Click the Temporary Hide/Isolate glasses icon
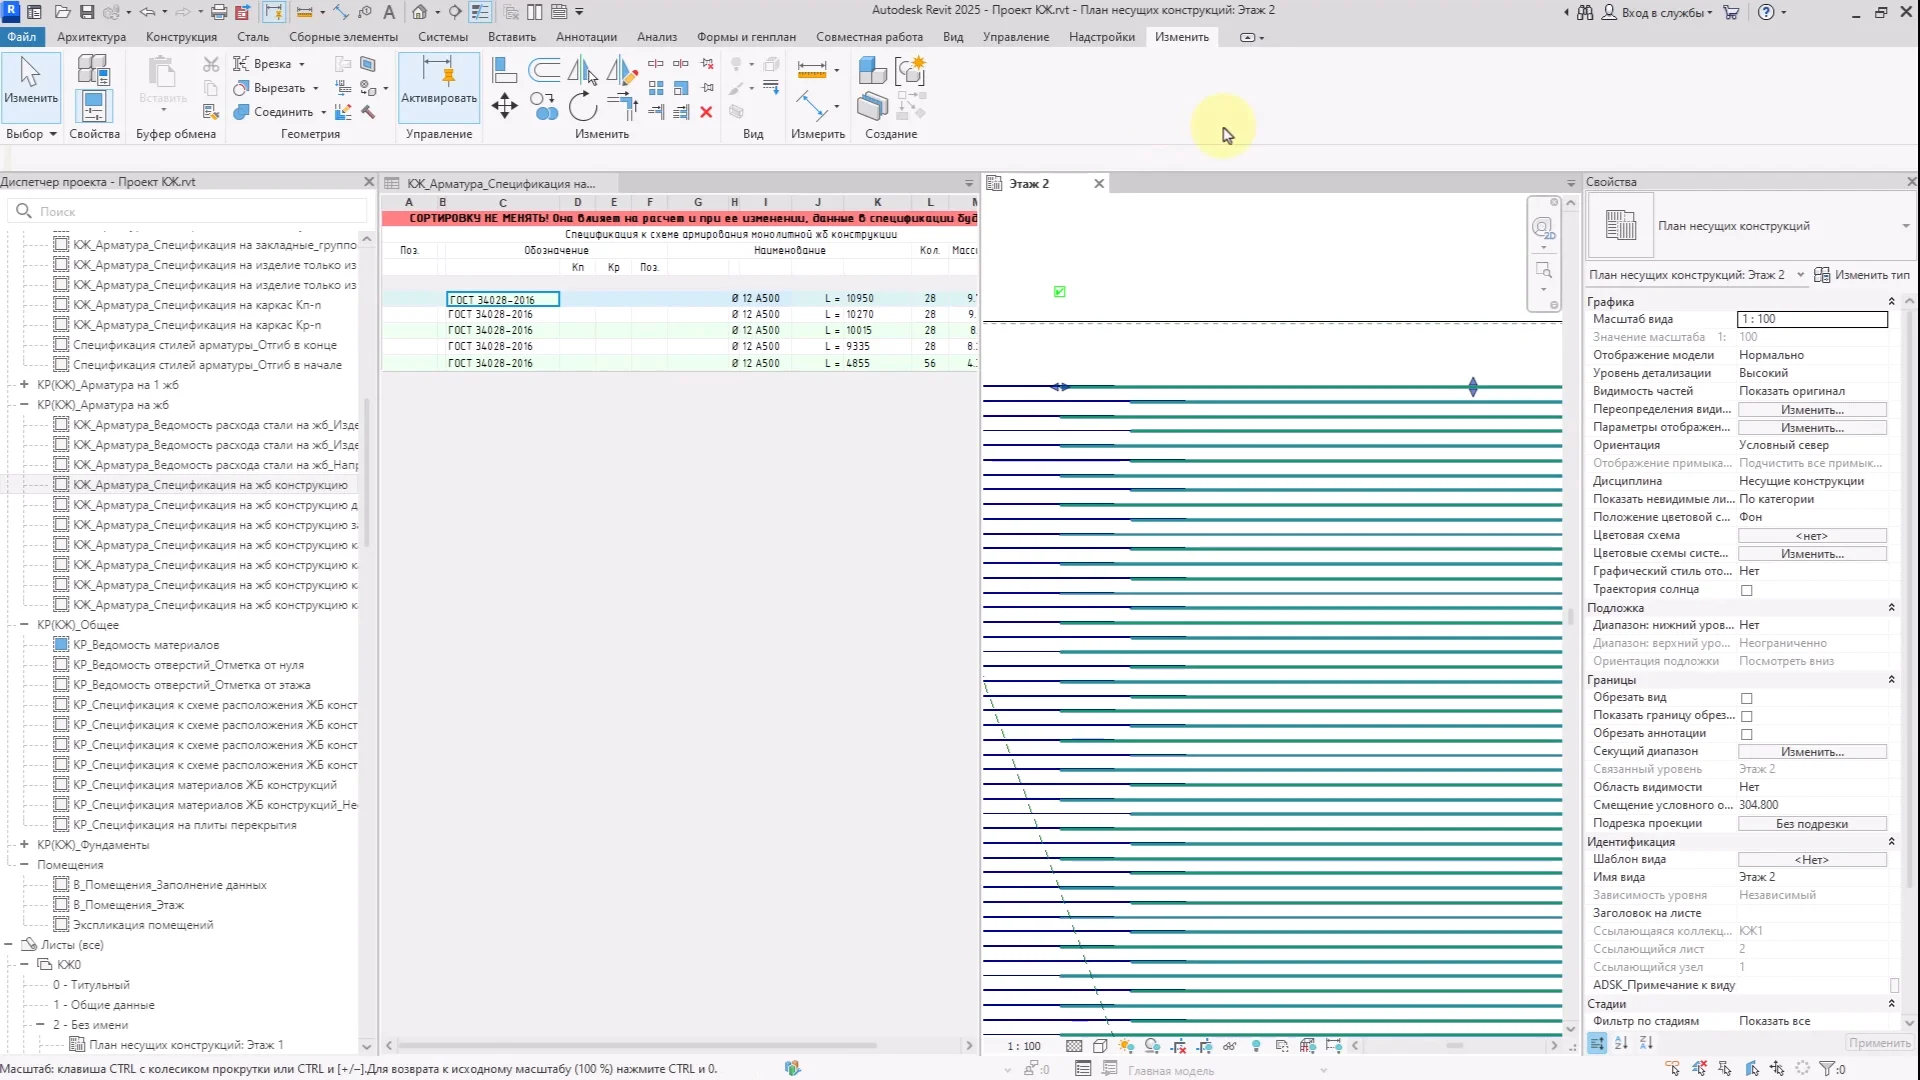The height and width of the screenshot is (1080, 1920). (x=1230, y=1046)
